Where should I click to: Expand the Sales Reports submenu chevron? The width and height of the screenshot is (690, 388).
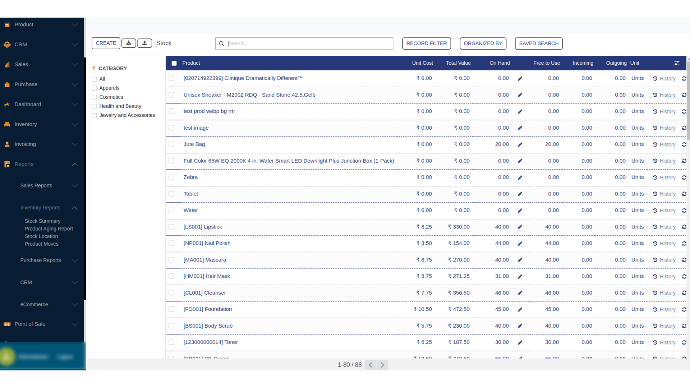tap(75, 186)
